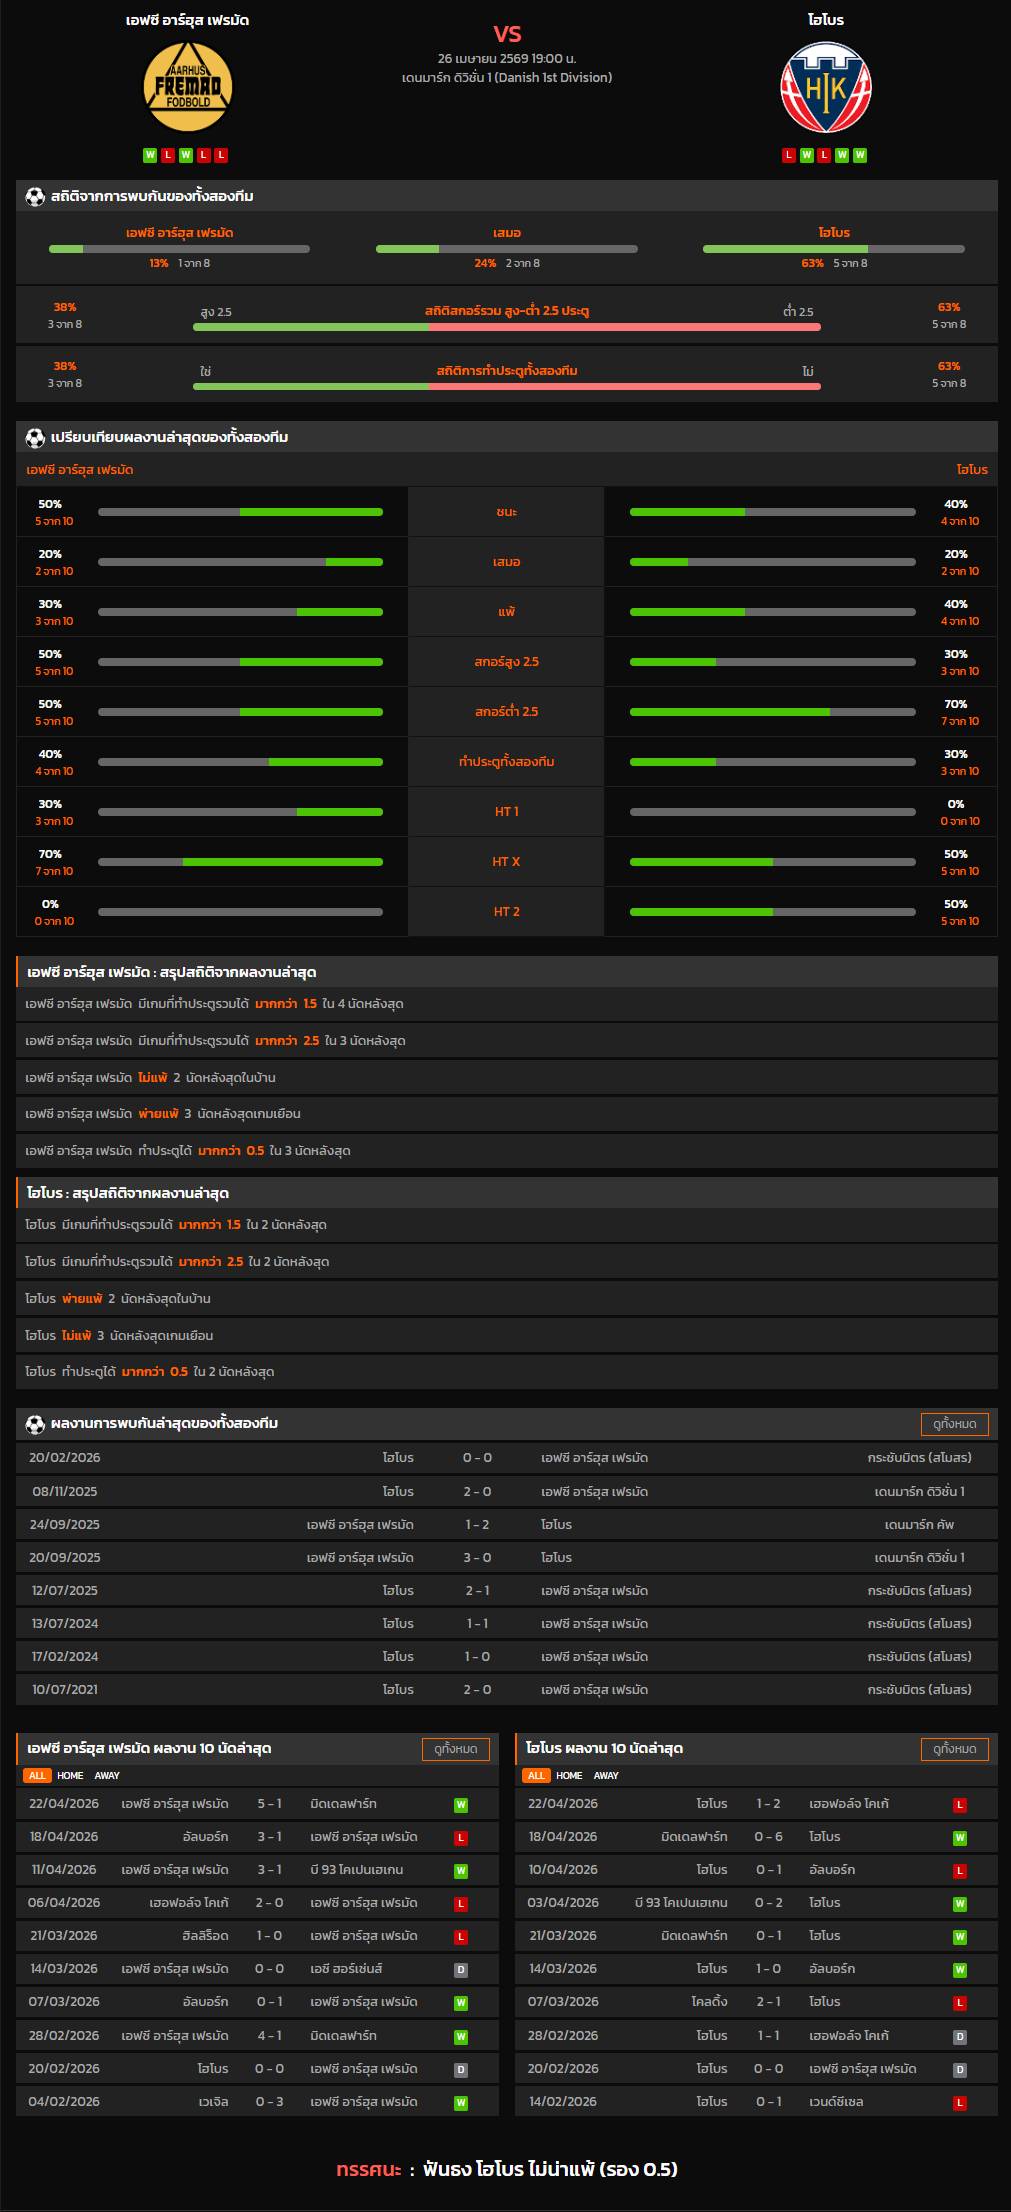Viewport: 1011px width, 2212px height.
Task: Click the Aarhus Fremad team logo
Action: click(188, 87)
